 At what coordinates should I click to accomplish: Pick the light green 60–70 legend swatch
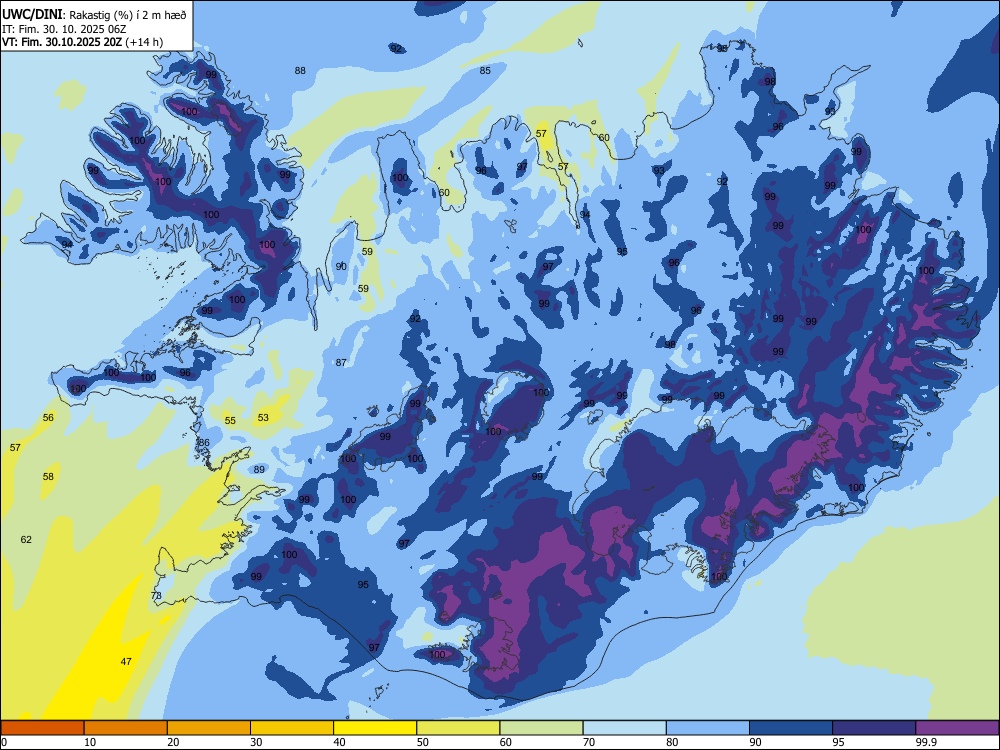[541, 728]
